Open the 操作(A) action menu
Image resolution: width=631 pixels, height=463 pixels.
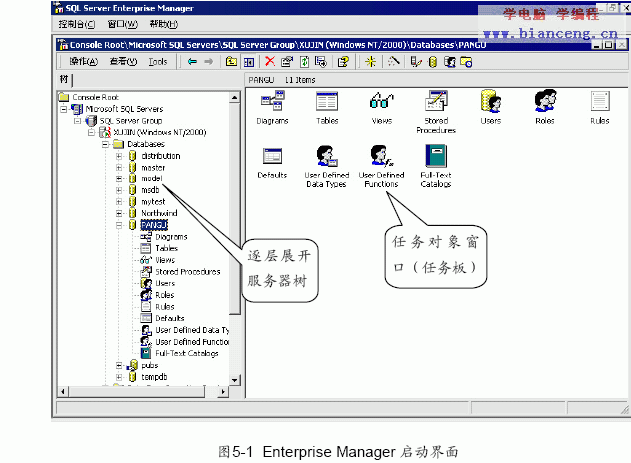[x=83, y=62]
